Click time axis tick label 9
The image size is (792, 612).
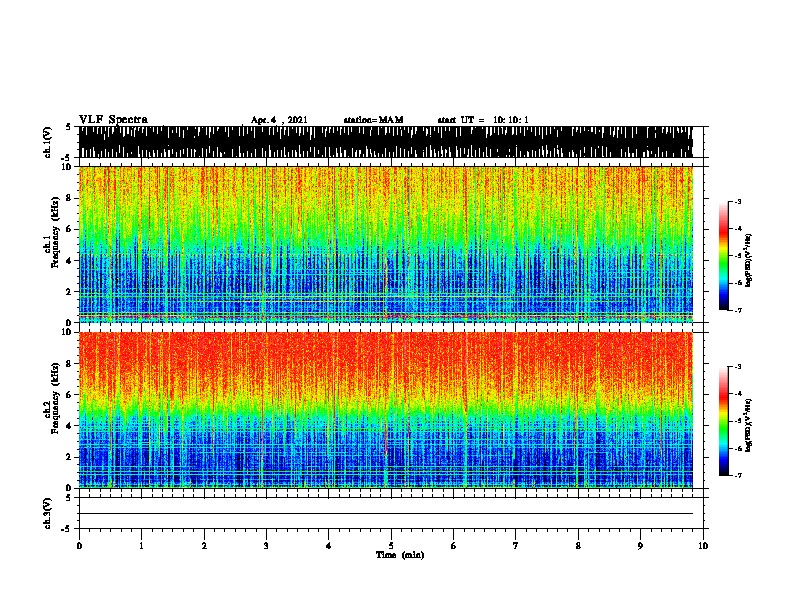pyautogui.click(x=640, y=546)
